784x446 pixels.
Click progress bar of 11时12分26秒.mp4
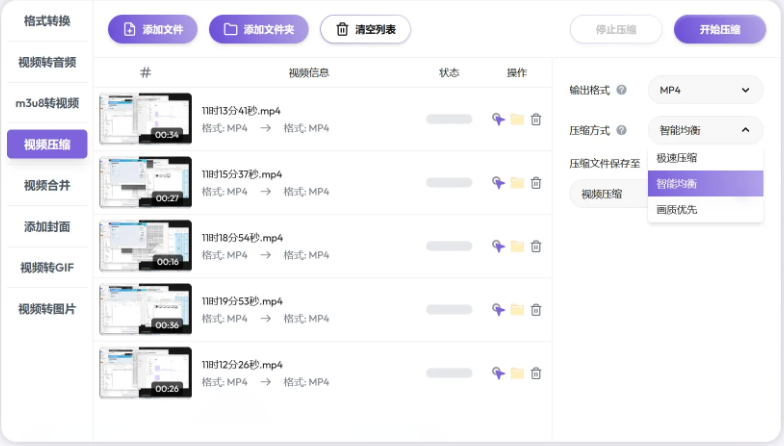(449, 373)
